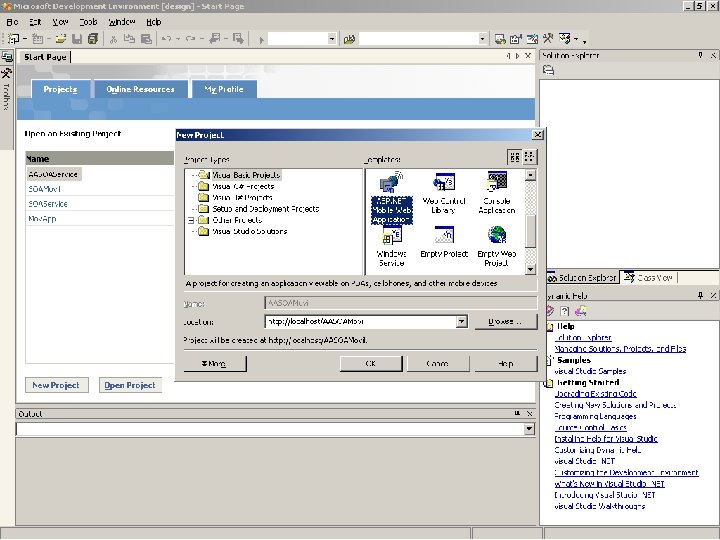
Task: Click the templates list scroll-down arrow
Action: click(530, 269)
